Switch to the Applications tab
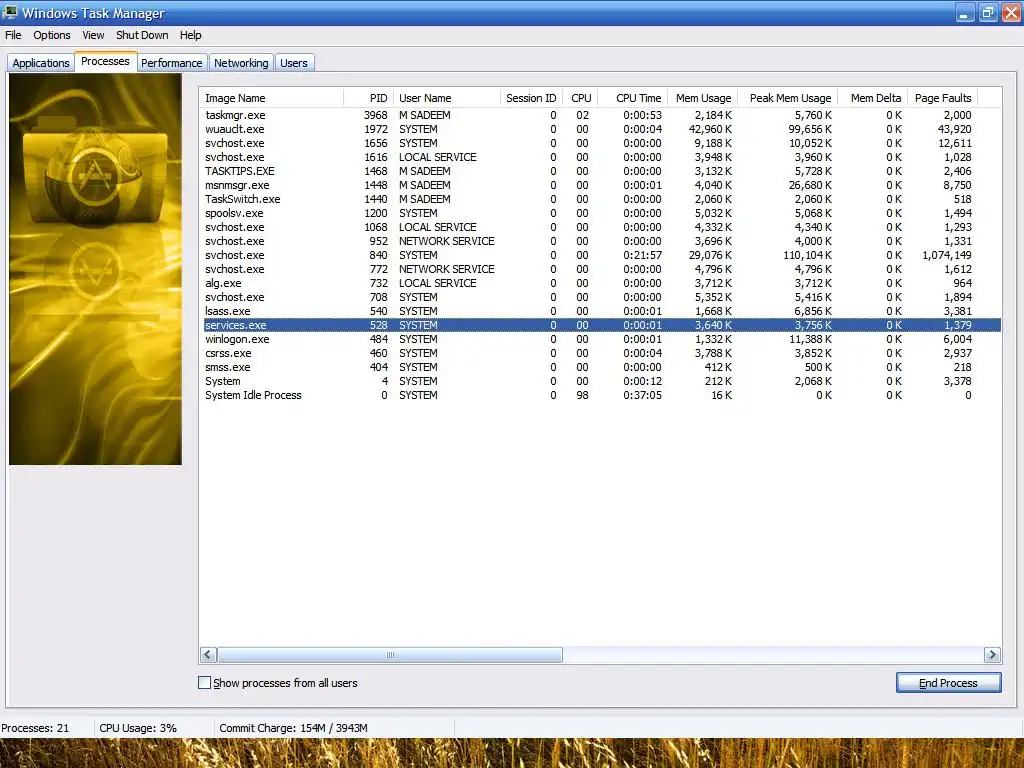The width and height of the screenshot is (1024, 768). point(40,63)
